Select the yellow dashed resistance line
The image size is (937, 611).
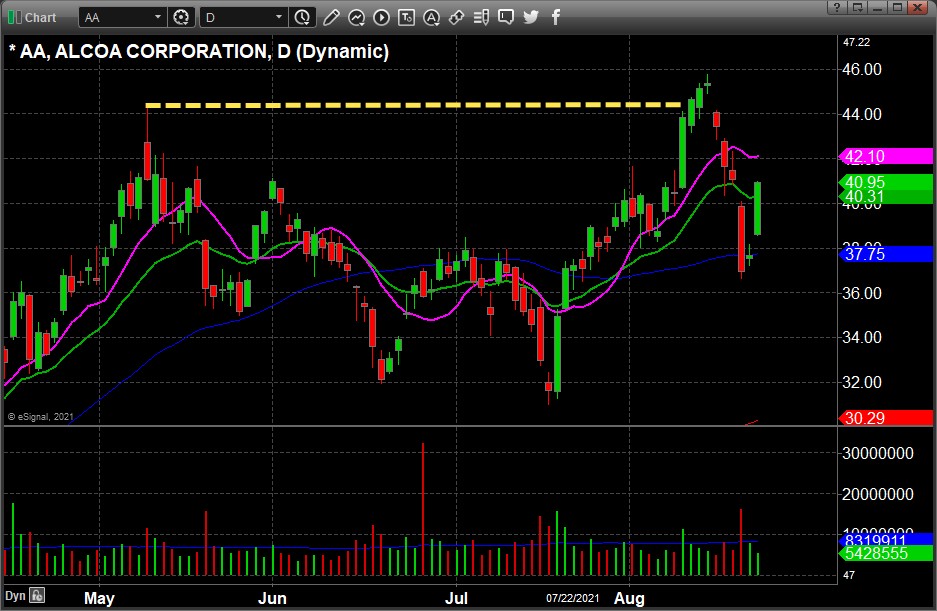(413, 105)
